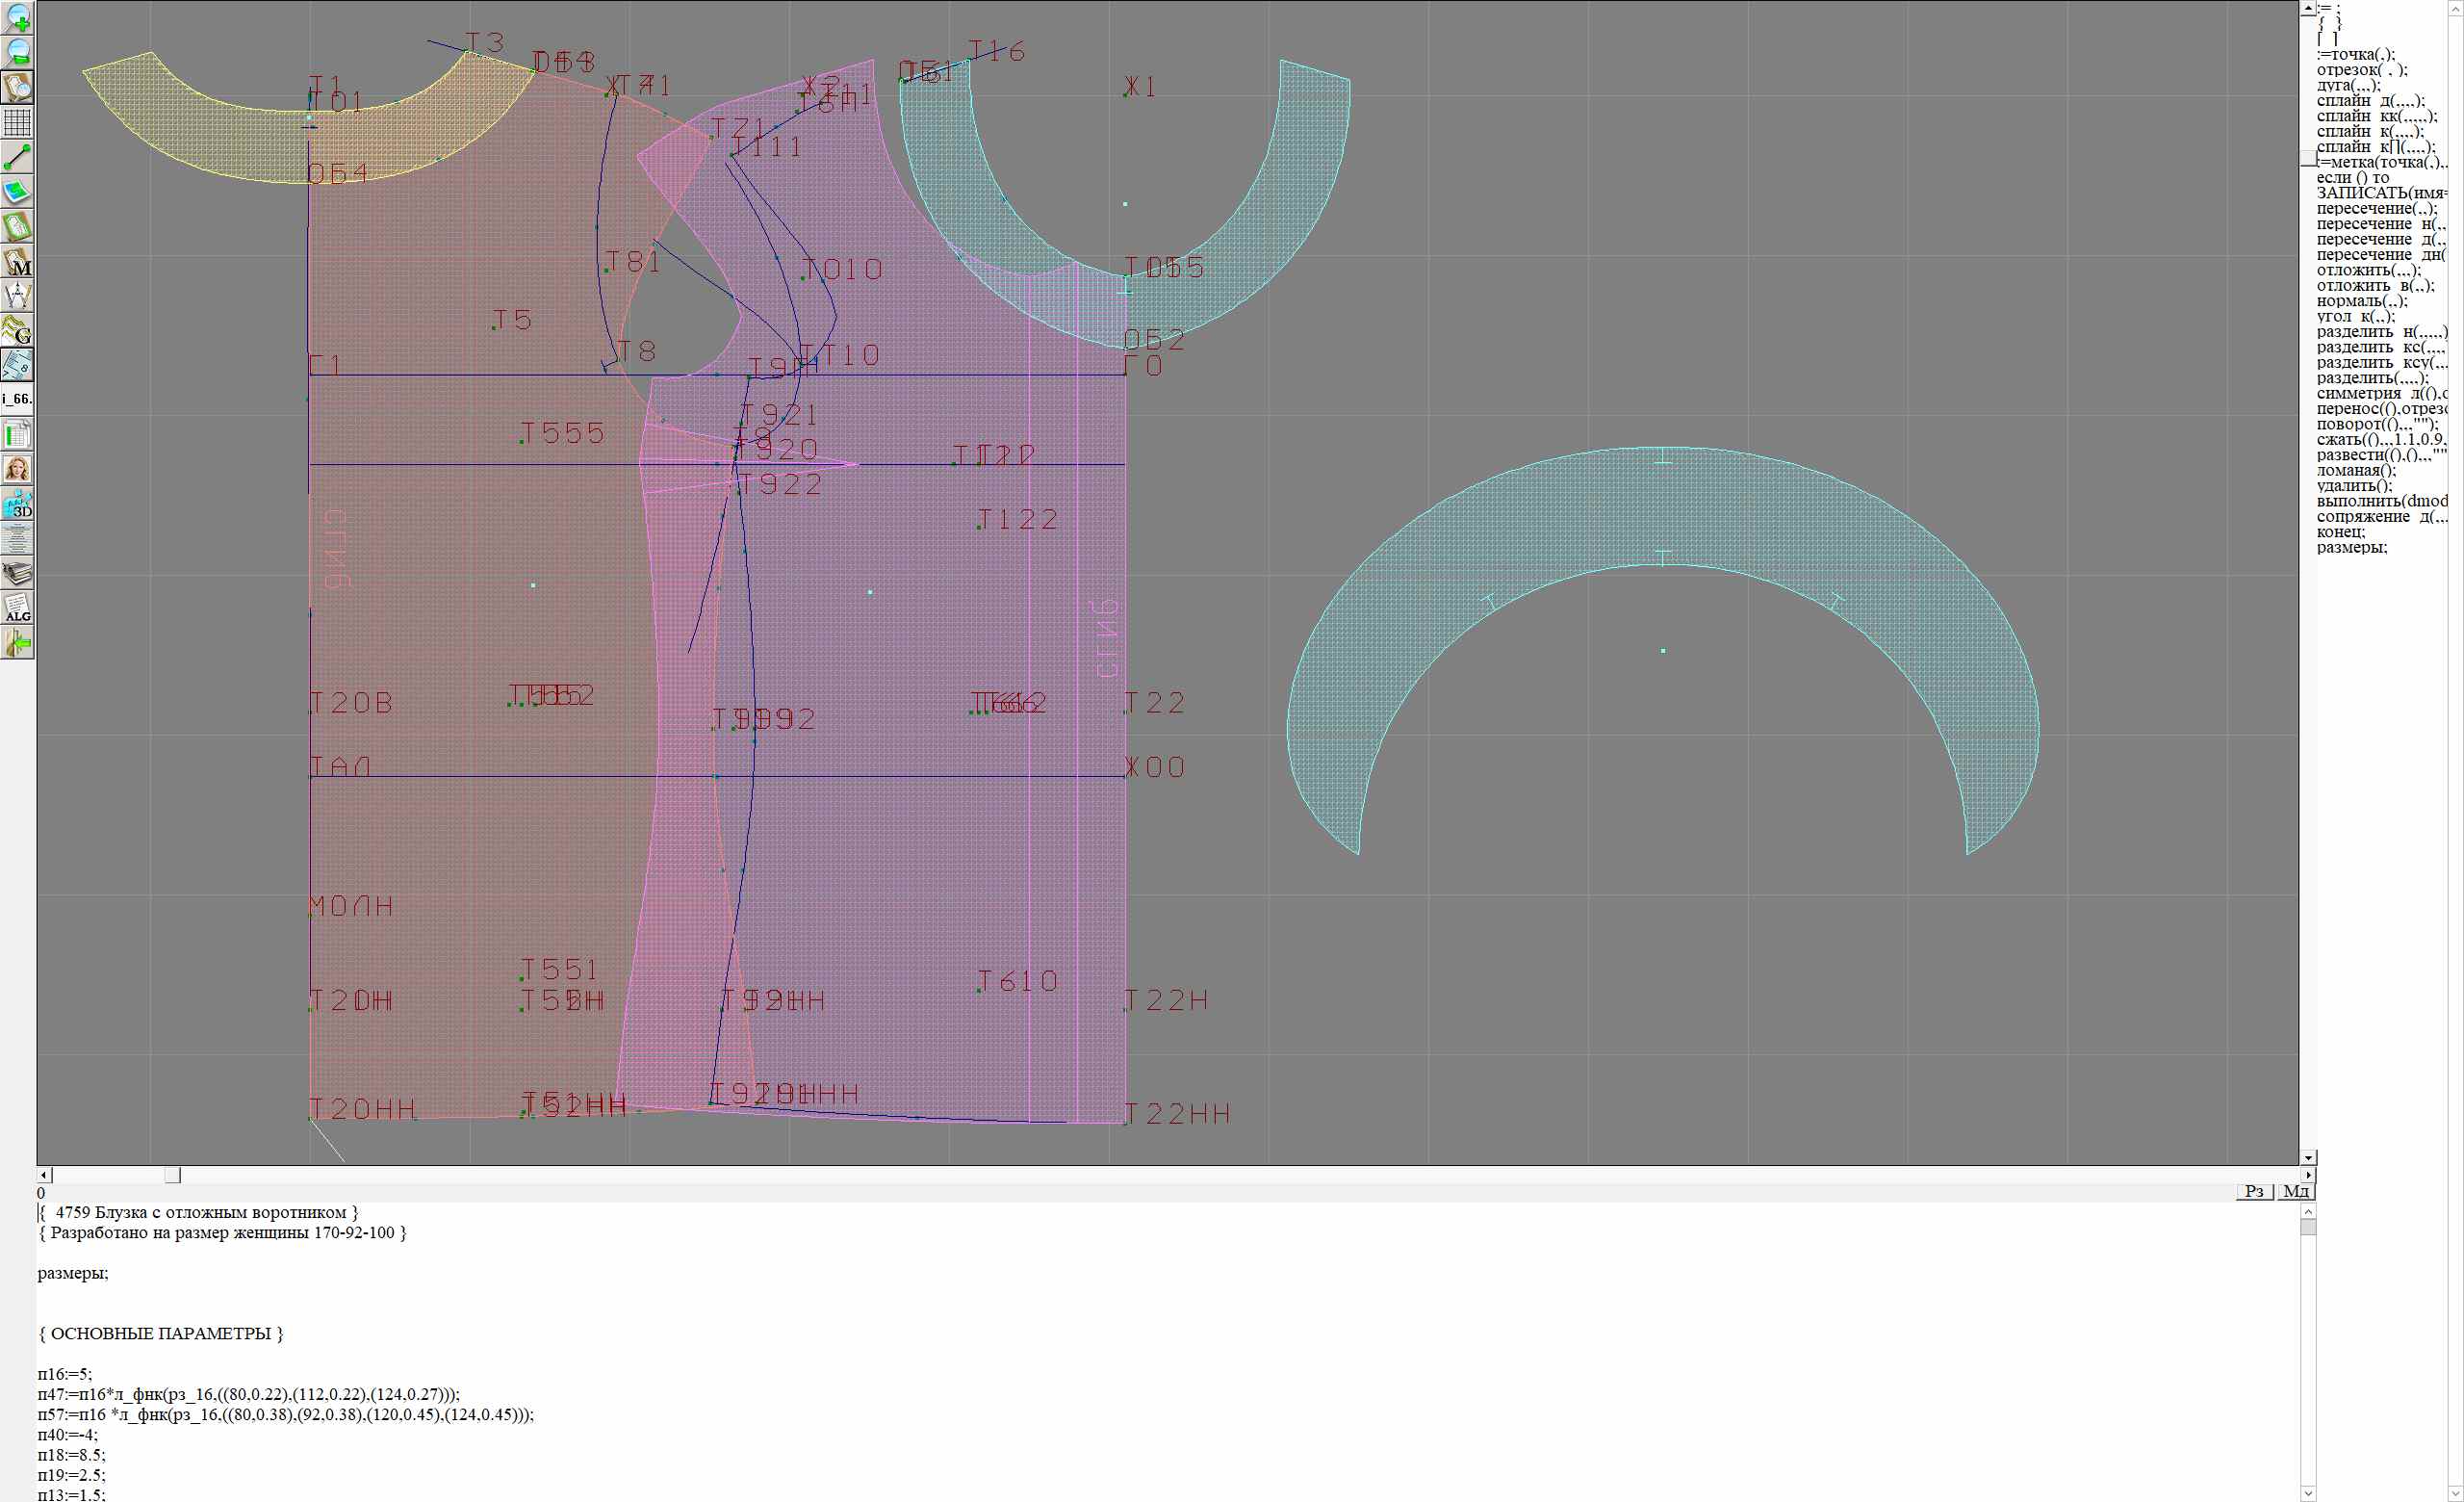Switch to the Мд tab
The width and height of the screenshot is (2464, 1502).
point(2296,1191)
